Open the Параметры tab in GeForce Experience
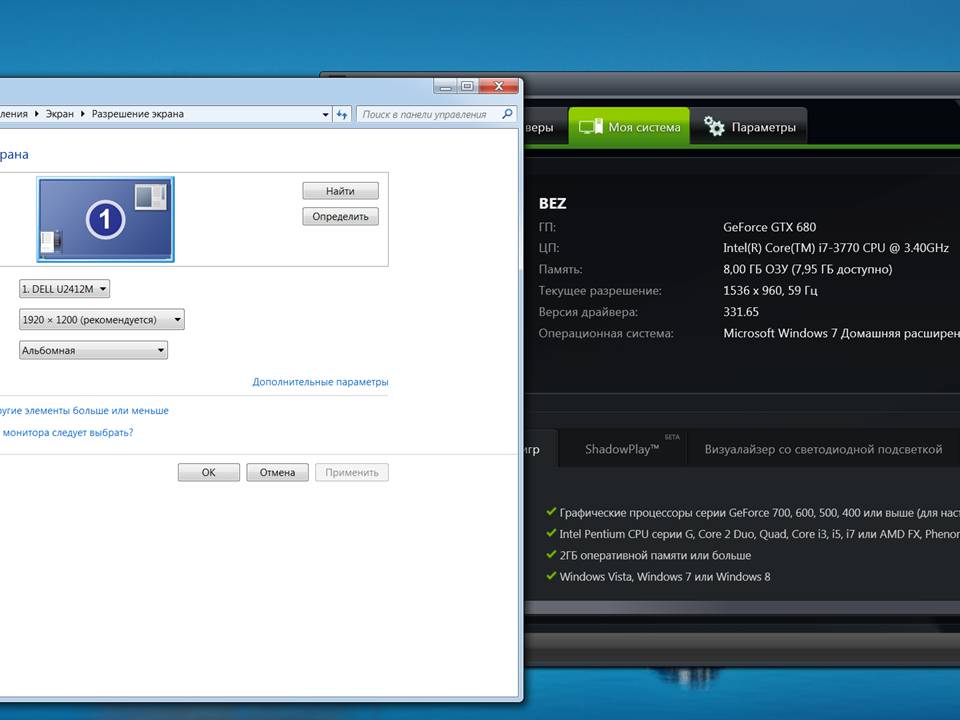 [749, 127]
